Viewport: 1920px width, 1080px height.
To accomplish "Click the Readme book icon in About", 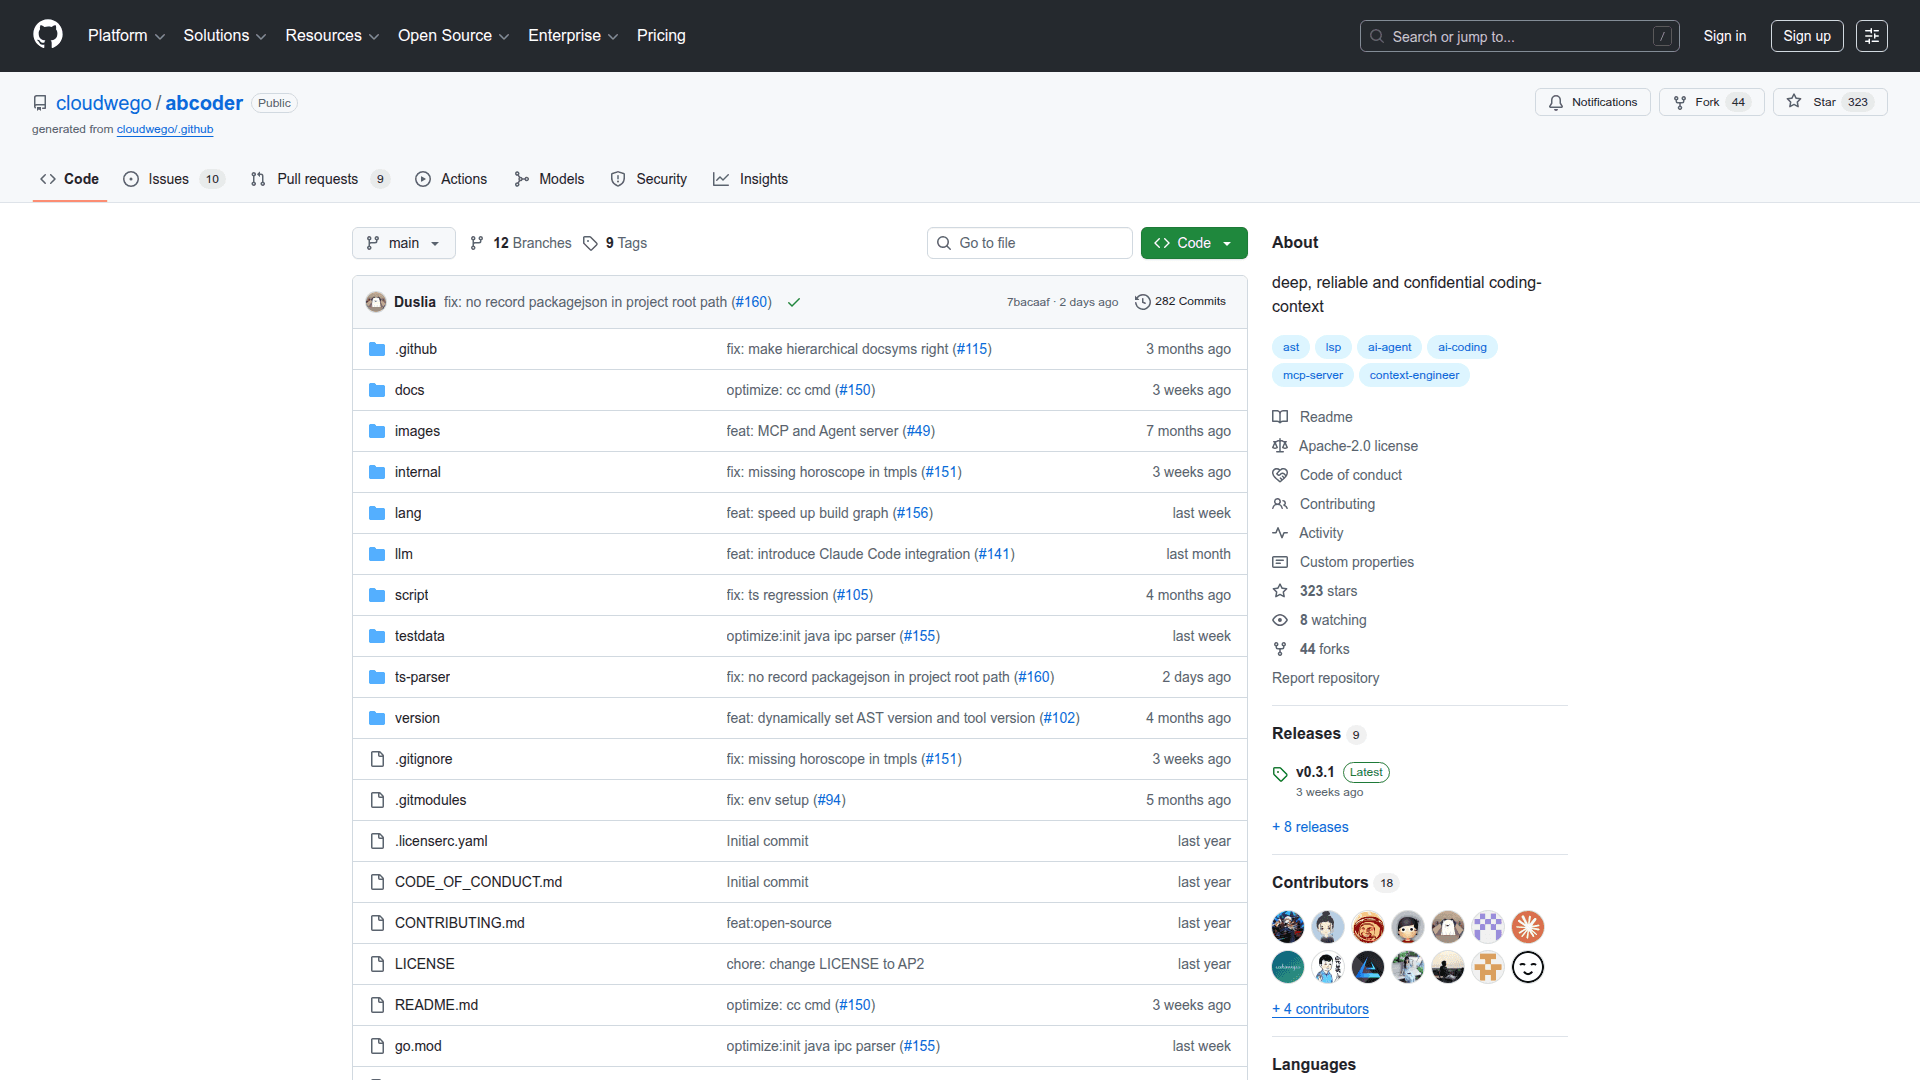I will pyautogui.click(x=1281, y=417).
